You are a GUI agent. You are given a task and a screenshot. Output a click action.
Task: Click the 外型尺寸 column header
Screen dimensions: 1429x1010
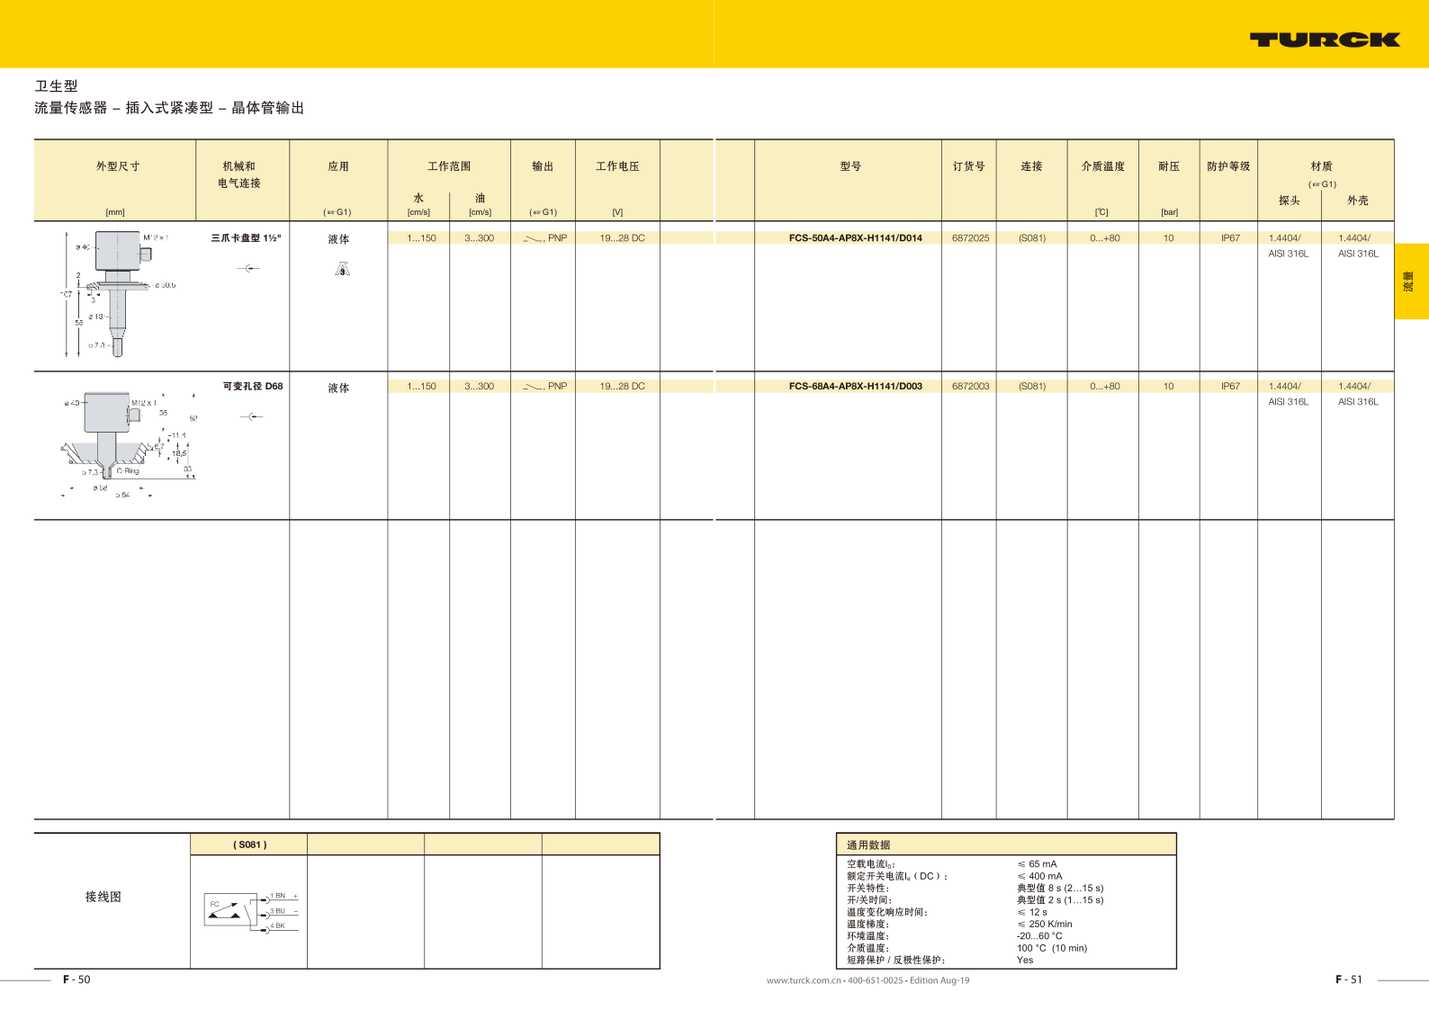click(118, 166)
